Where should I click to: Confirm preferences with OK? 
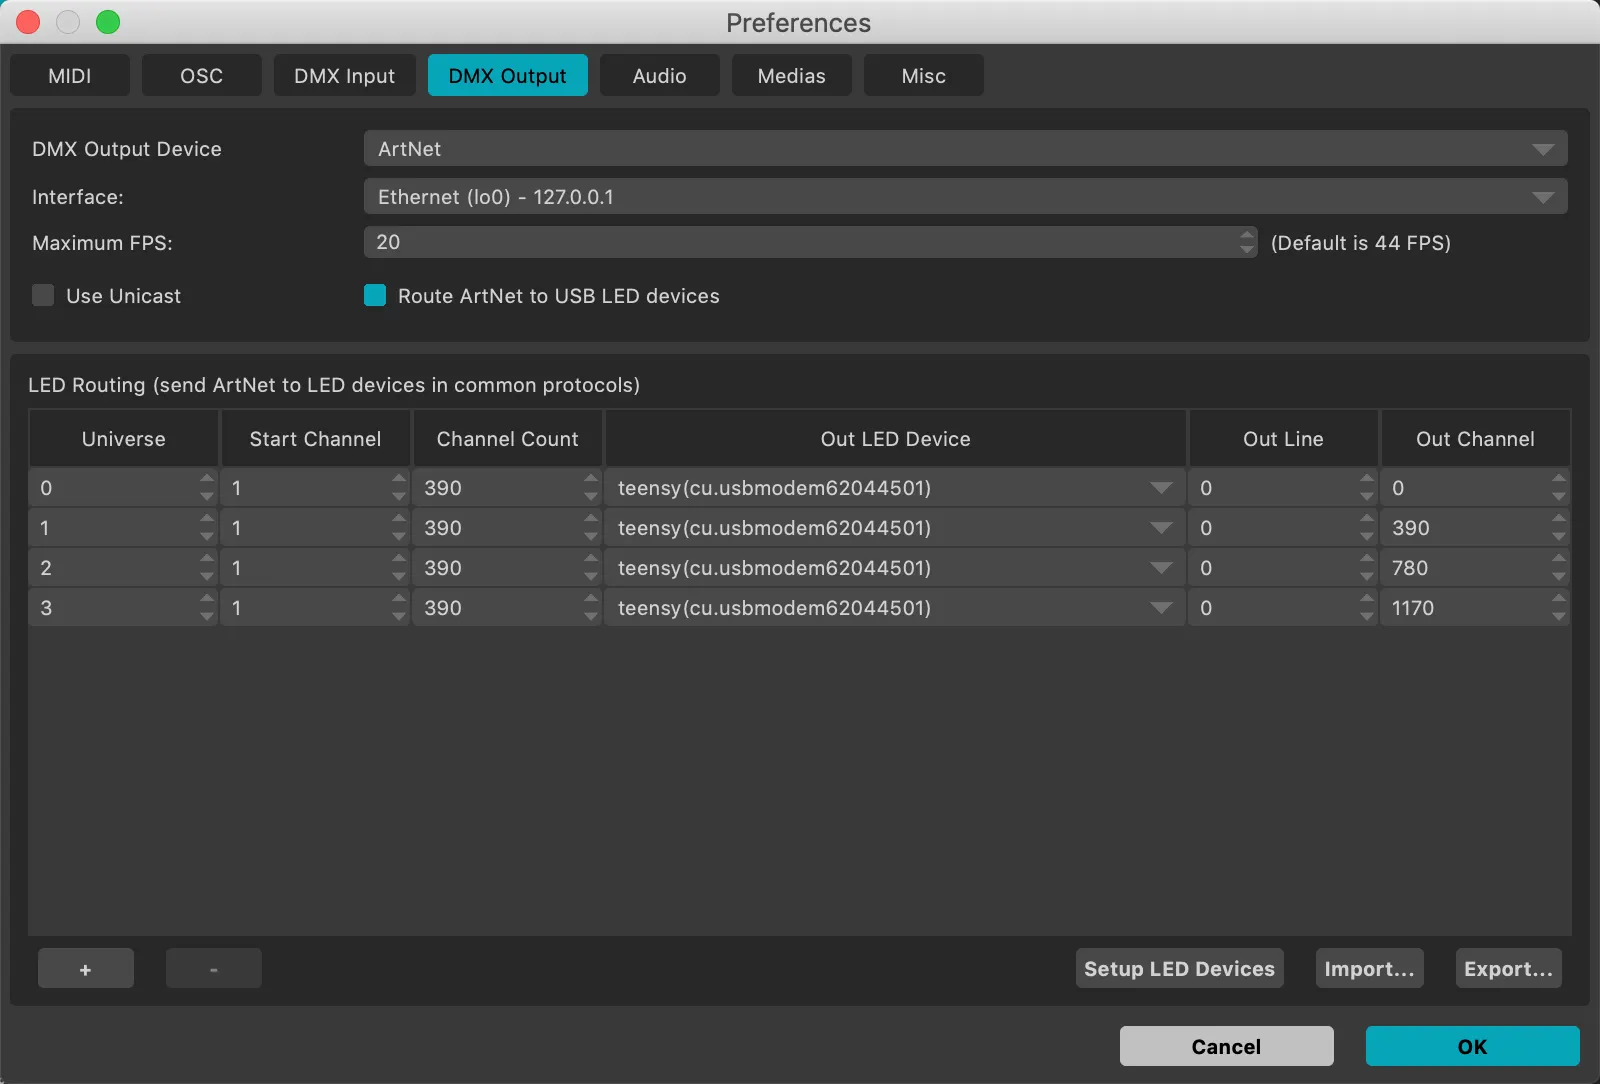click(x=1473, y=1046)
